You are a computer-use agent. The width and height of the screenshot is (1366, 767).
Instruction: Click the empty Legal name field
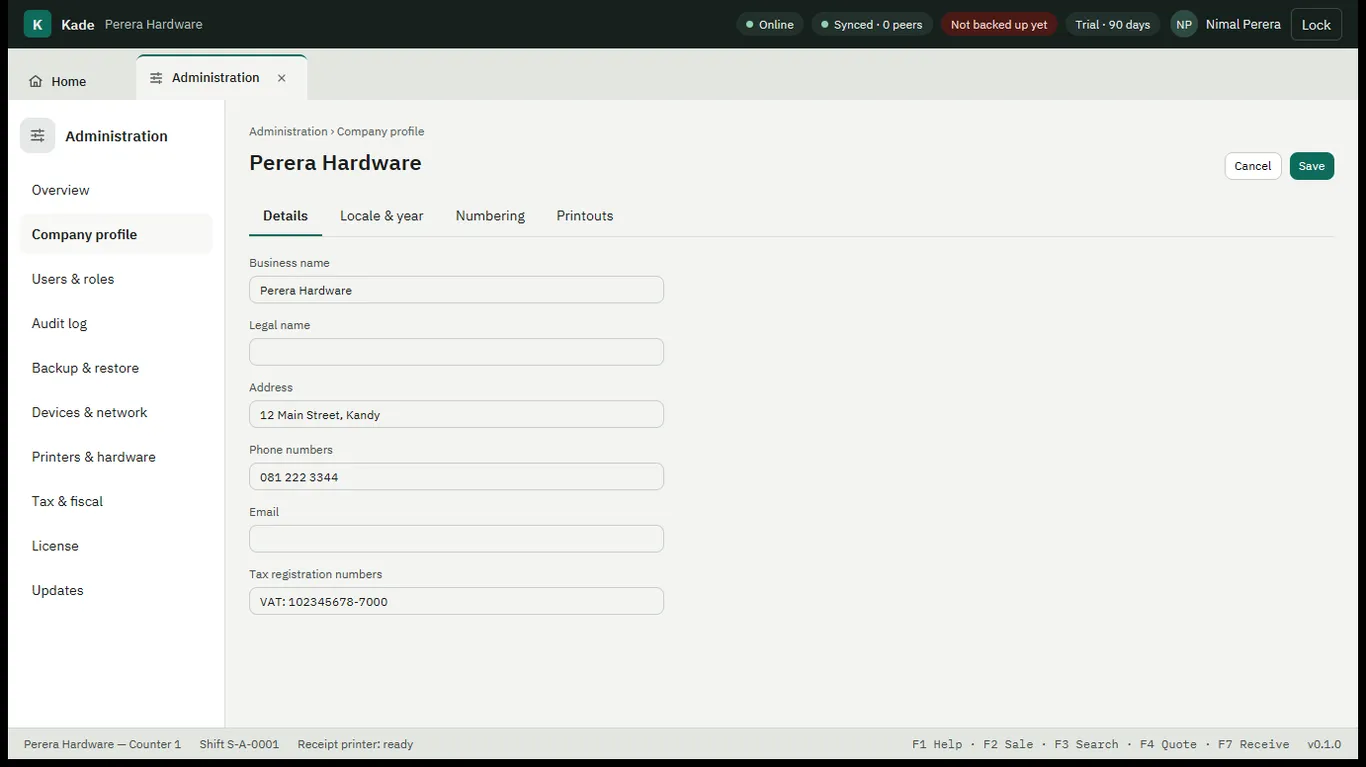[456, 352]
